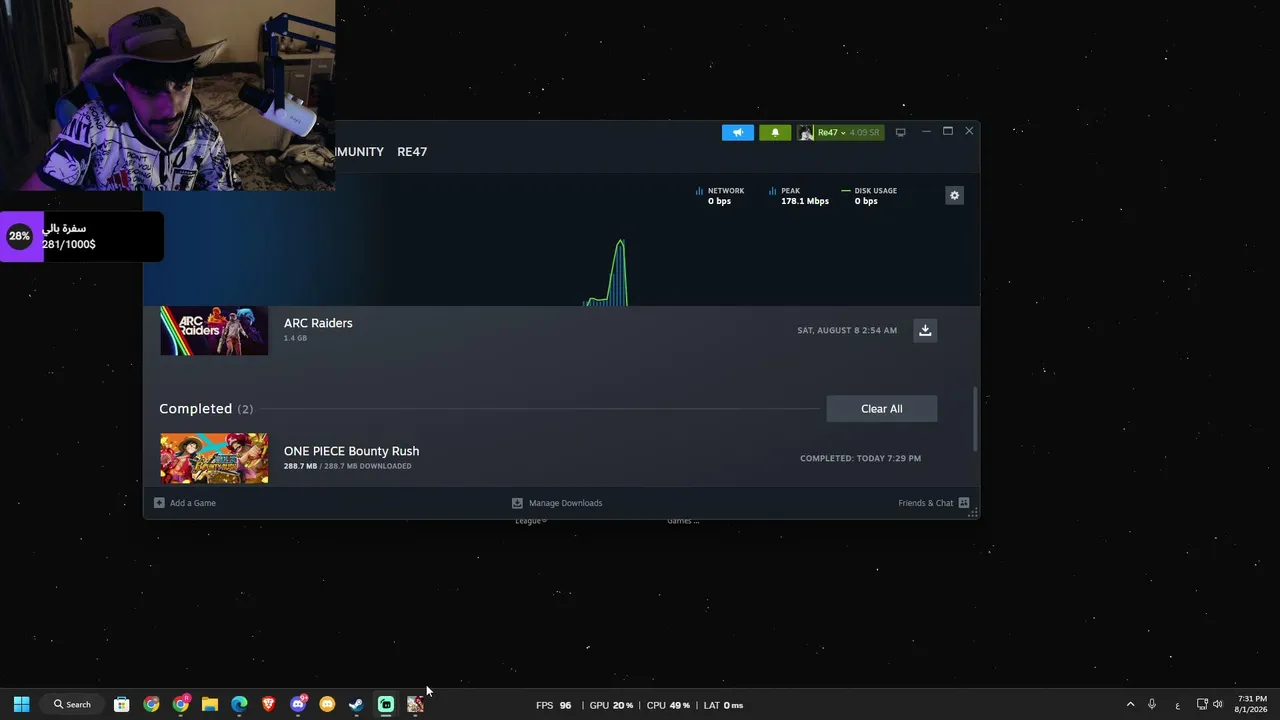Screen dimensions: 1280x720
Task: Open the ARC Raiders game thumbnail
Action: click(214, 330)
